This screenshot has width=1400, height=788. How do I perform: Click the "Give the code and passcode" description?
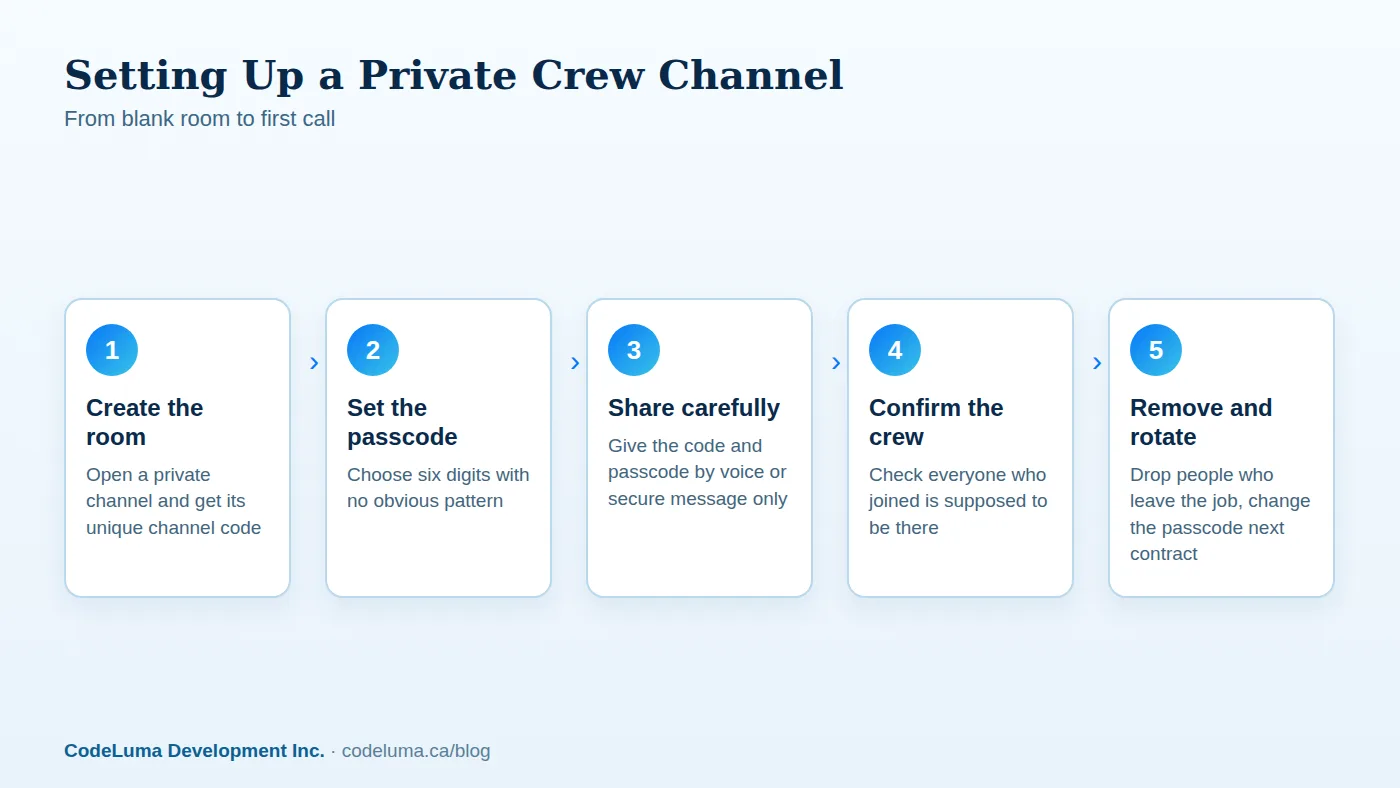tap(698, 472)
